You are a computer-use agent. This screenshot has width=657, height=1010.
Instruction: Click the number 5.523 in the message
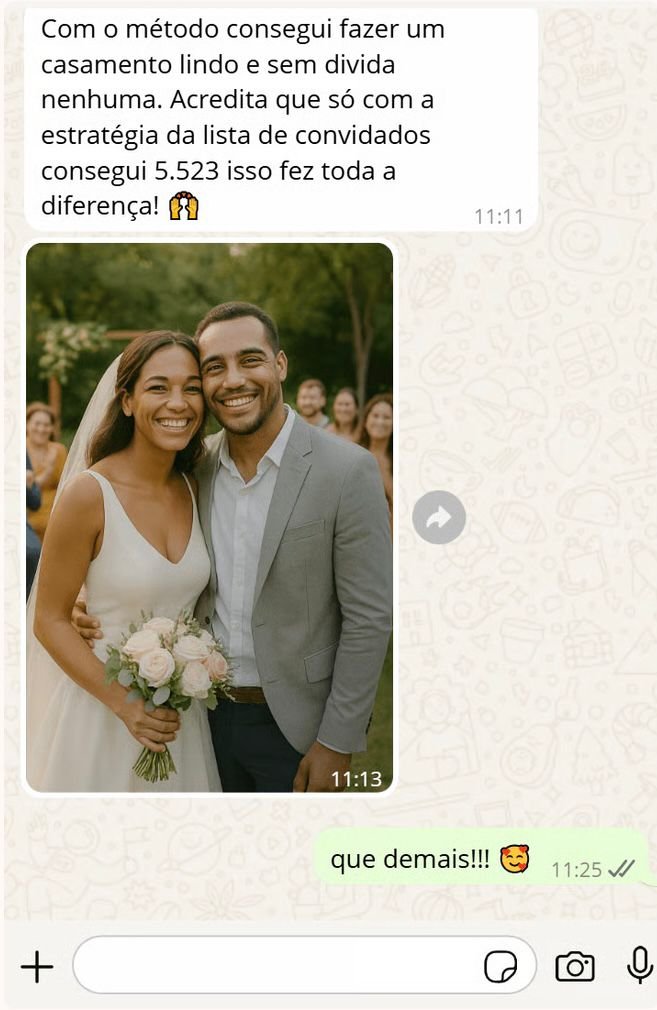[x=181, y=171]
